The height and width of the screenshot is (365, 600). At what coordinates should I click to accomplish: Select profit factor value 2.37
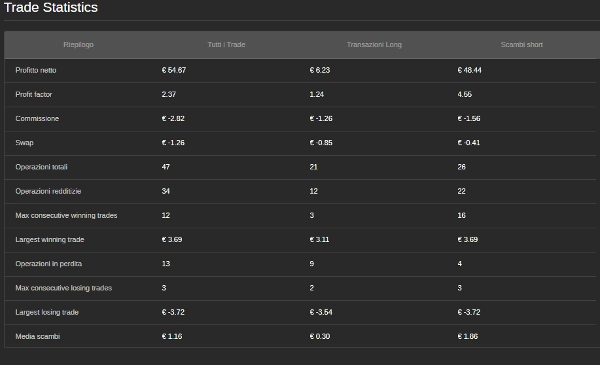pos(169,95)
